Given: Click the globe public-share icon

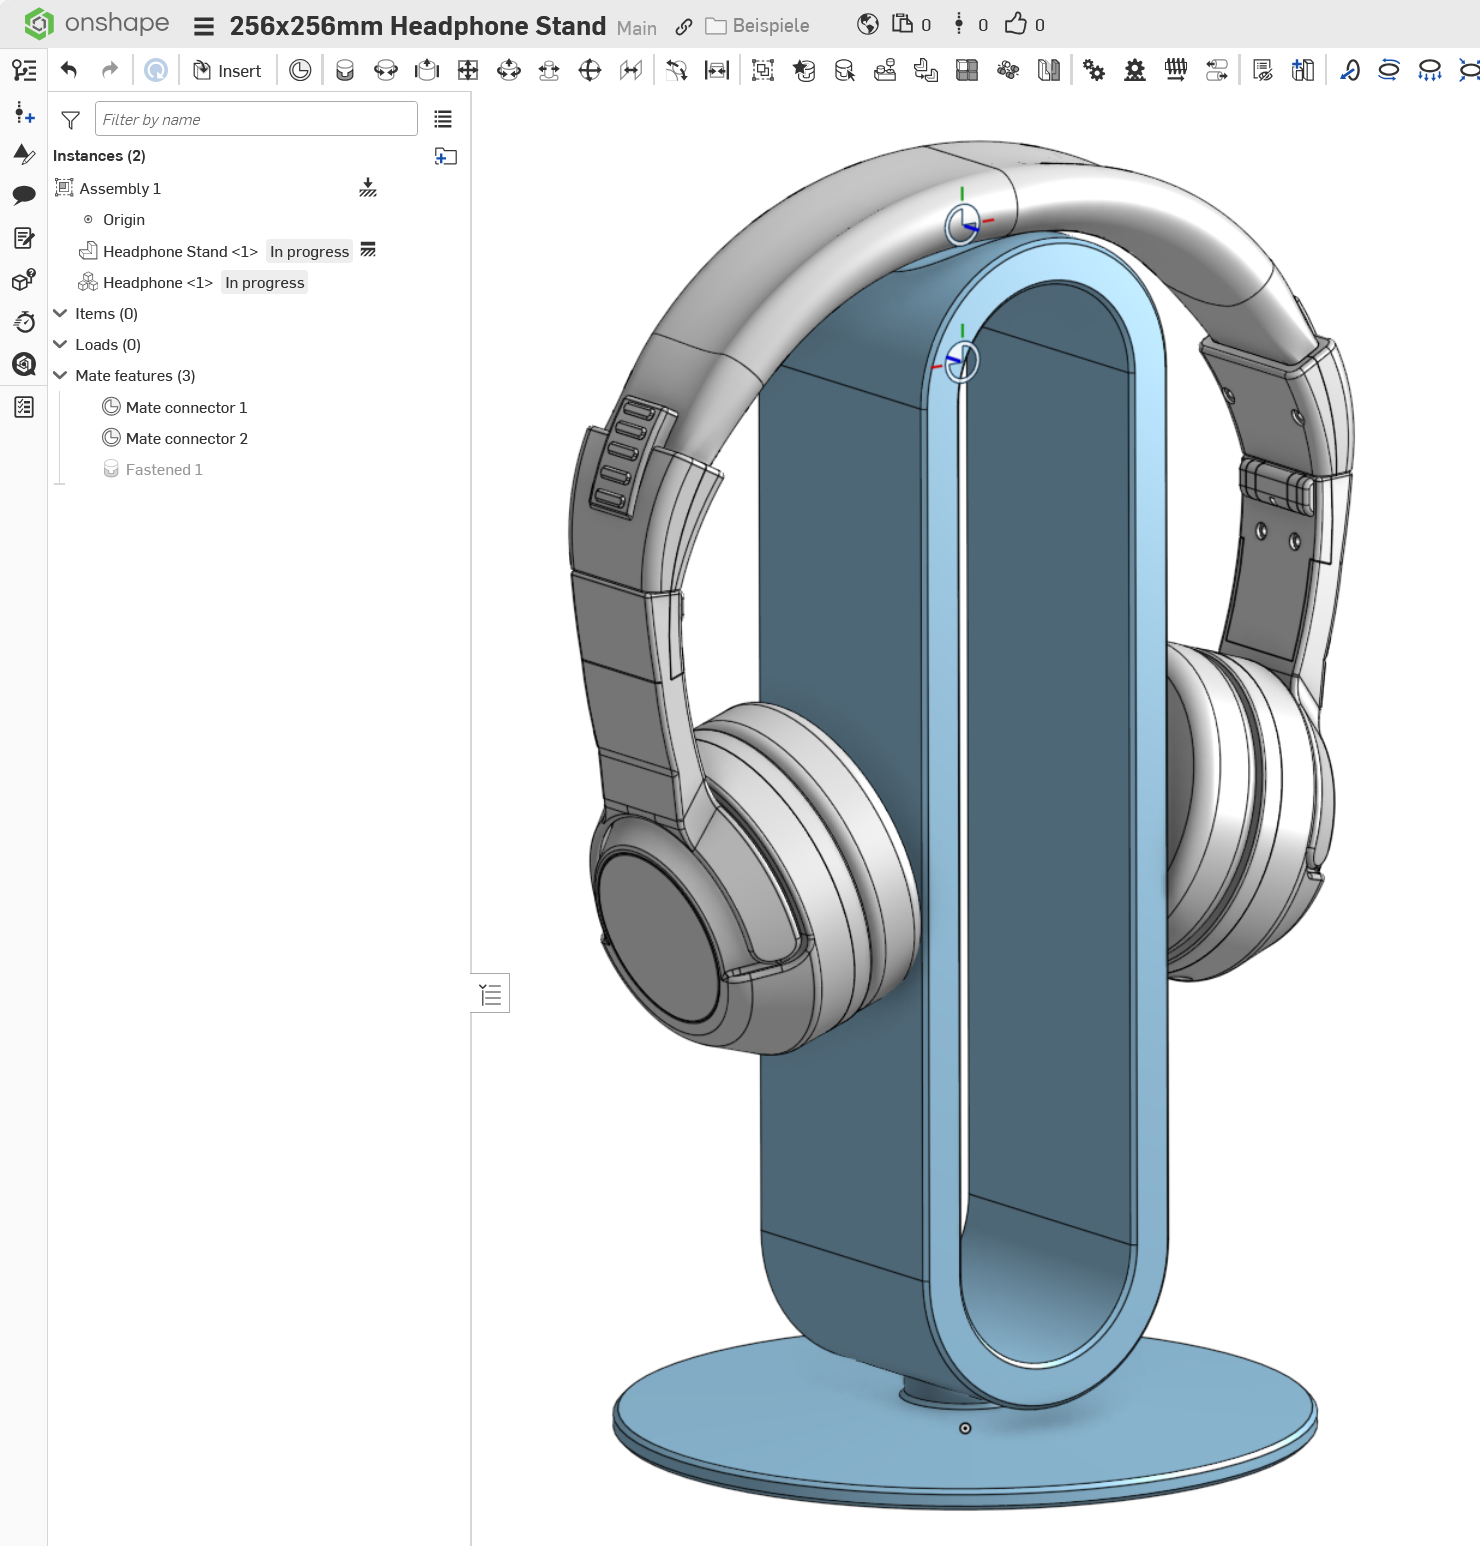Looking at the screenshot, I should point(868,24).
